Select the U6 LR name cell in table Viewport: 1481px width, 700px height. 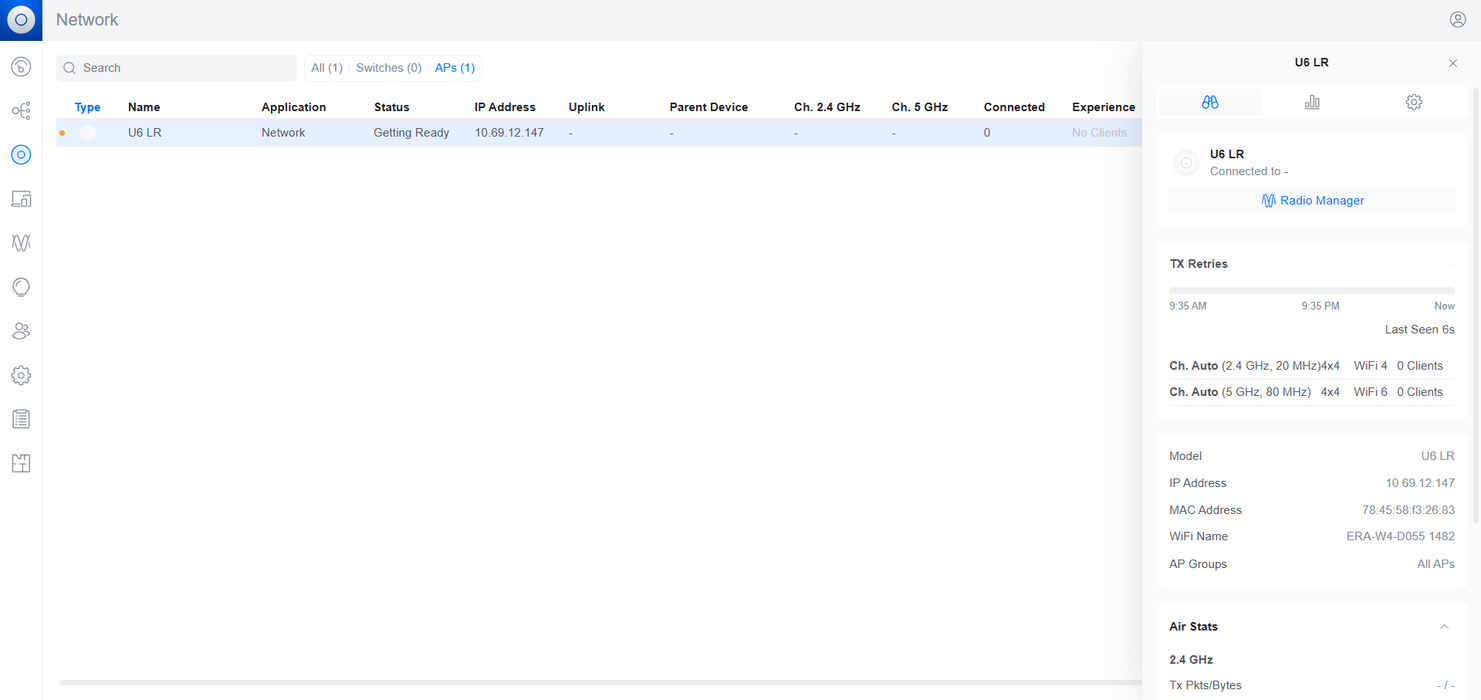coord(145,133)
